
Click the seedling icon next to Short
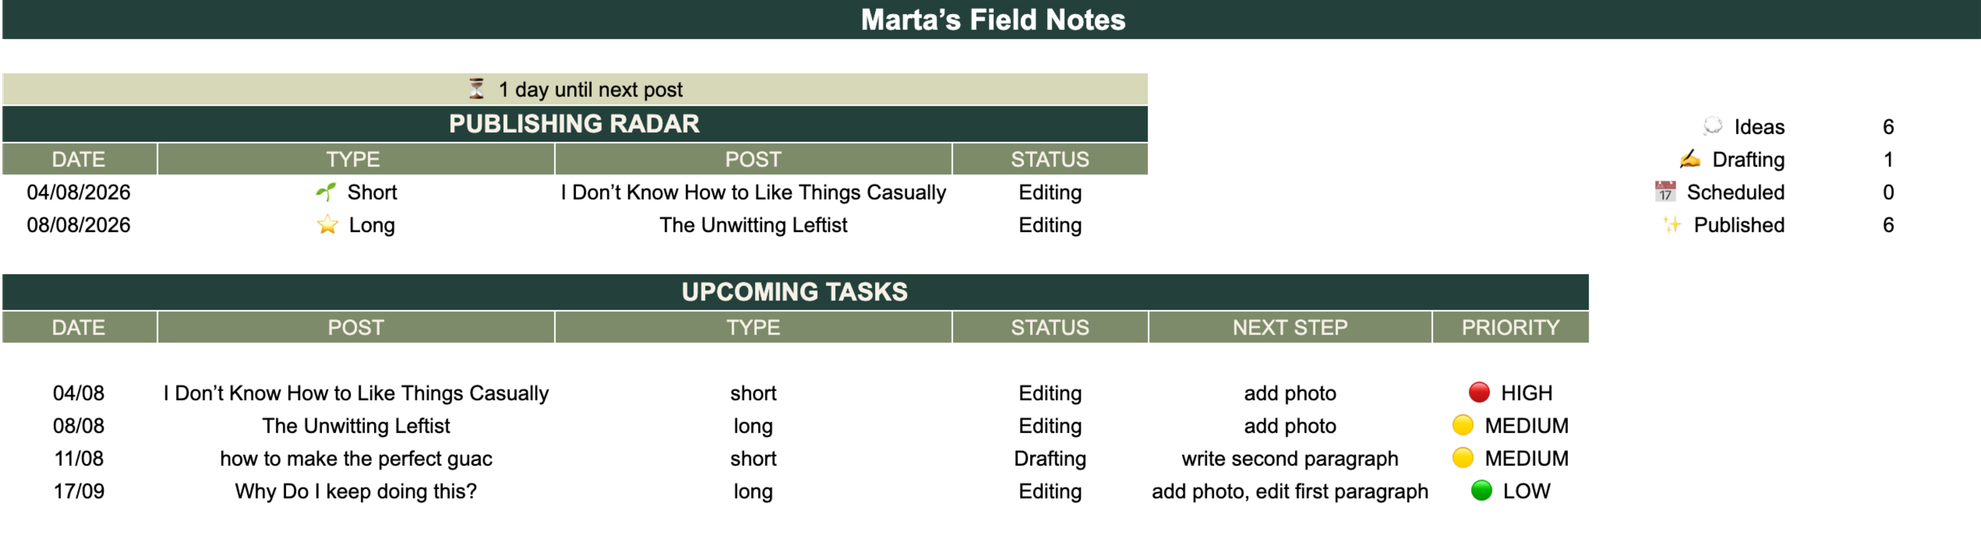pos(326,192)
